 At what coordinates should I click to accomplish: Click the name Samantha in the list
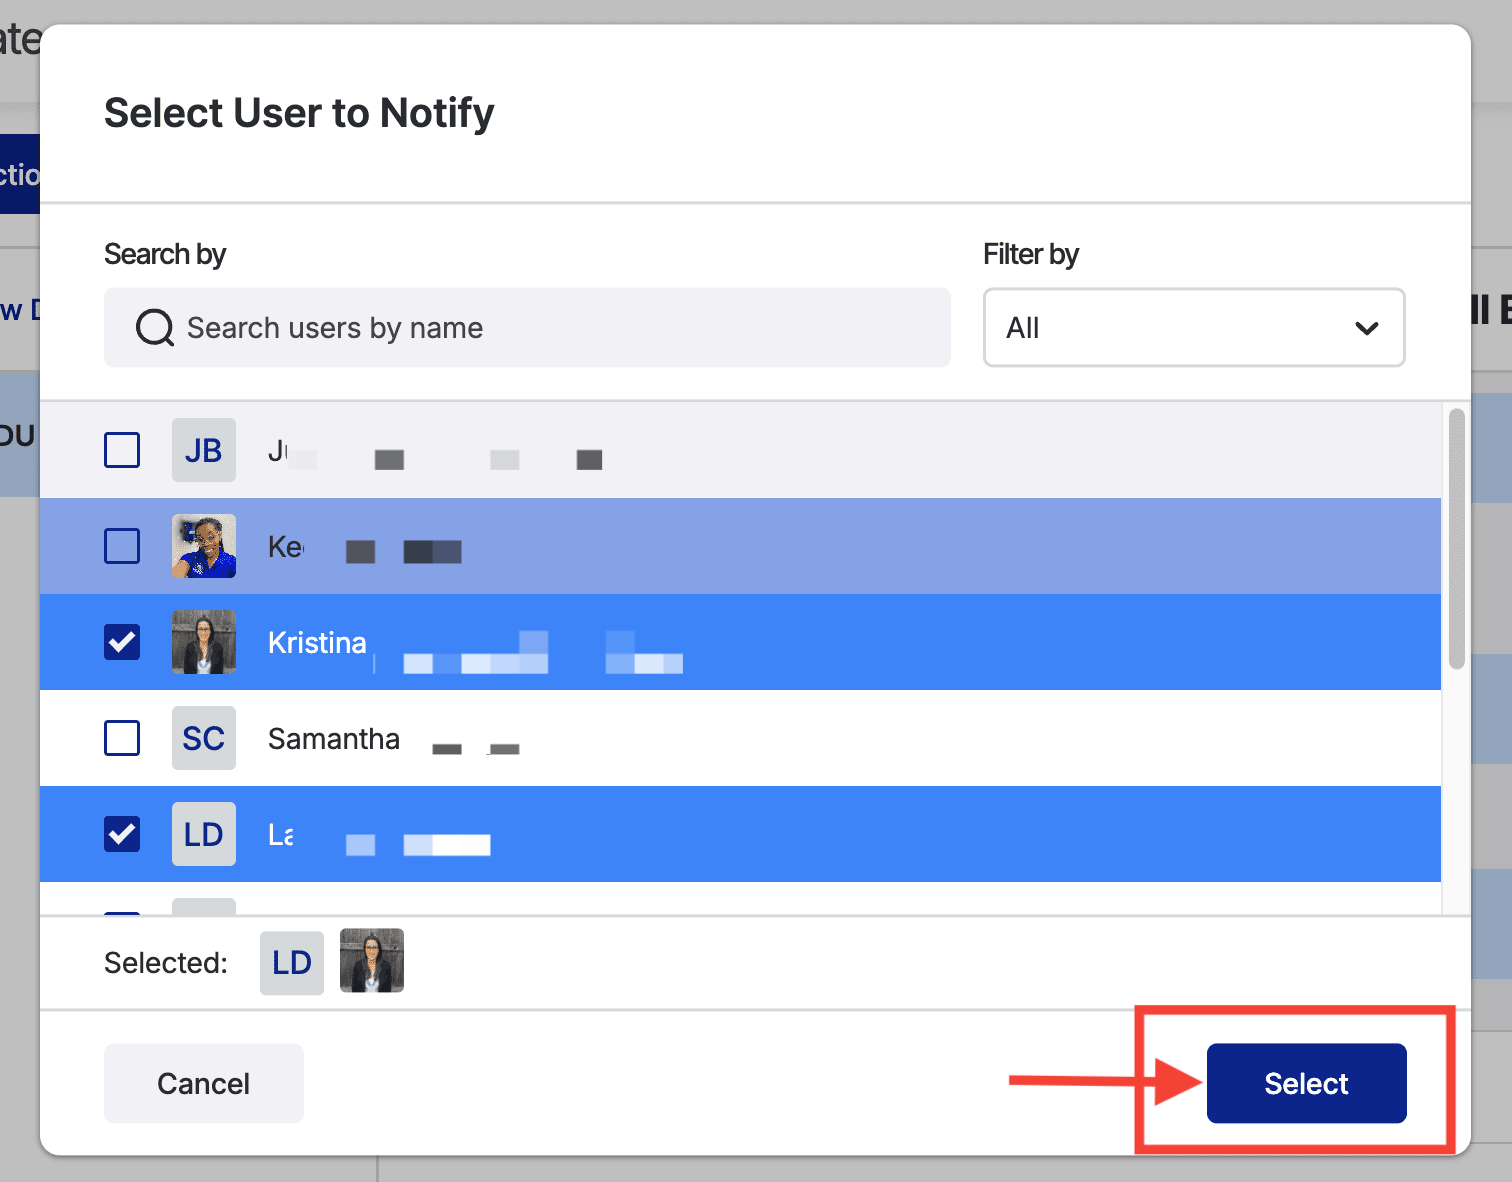(x=334, y=738)
